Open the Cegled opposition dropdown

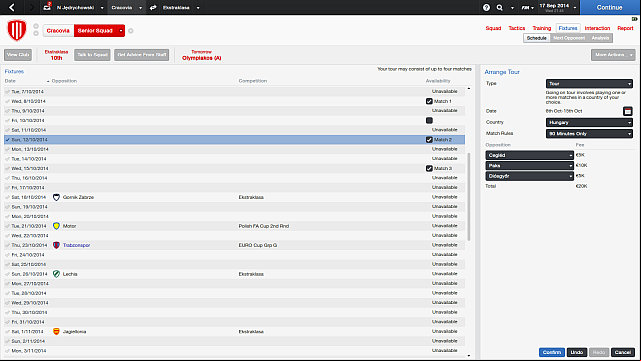(x=529, y=155)
